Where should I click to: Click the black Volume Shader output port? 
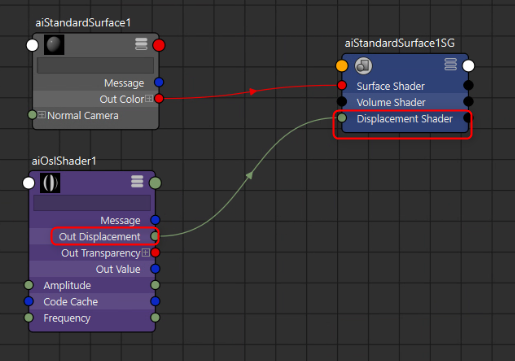[x=468, y=101]
